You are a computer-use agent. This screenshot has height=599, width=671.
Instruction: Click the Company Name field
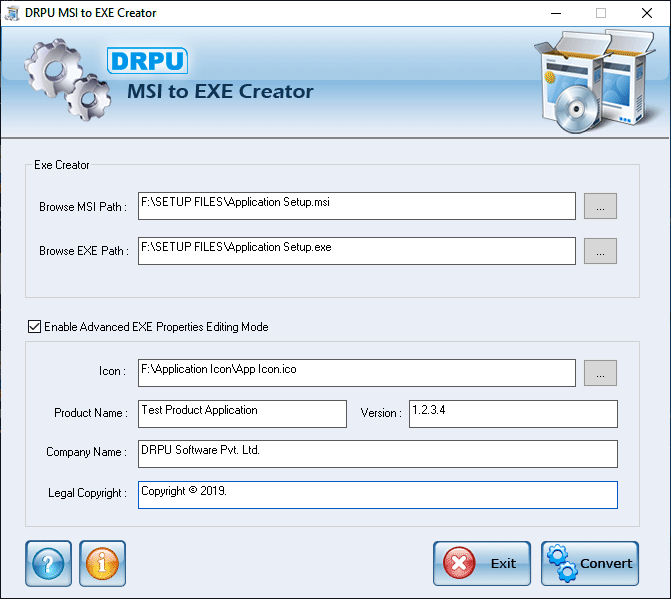pos(377,454)
